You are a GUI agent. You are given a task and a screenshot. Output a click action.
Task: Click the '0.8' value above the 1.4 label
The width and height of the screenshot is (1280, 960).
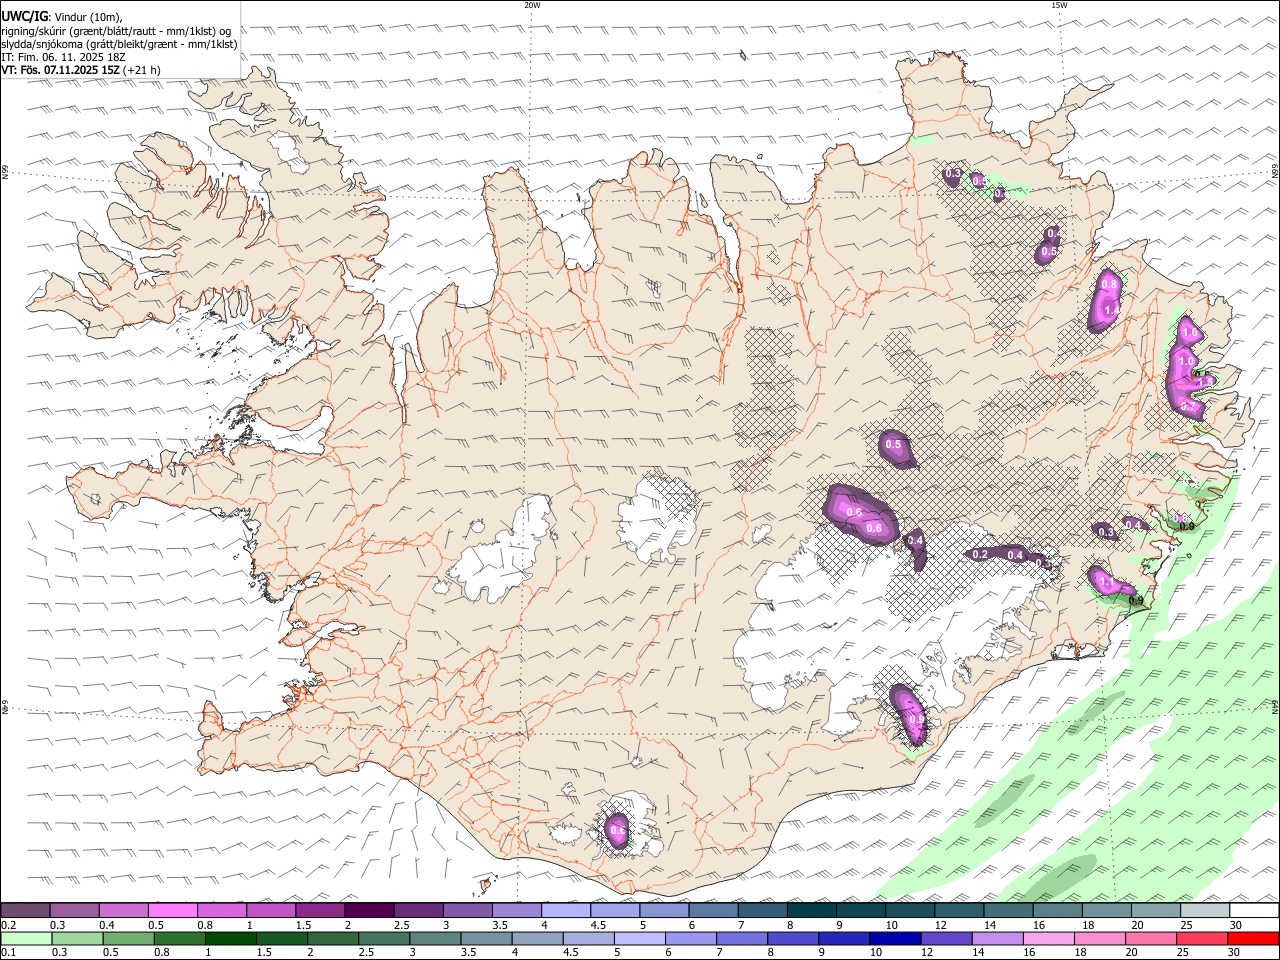tap(1108, 284)
